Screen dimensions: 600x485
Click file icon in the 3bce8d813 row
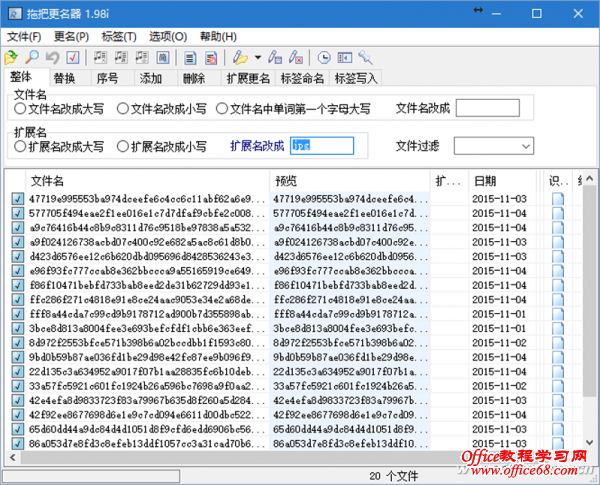tap(558, 328)
